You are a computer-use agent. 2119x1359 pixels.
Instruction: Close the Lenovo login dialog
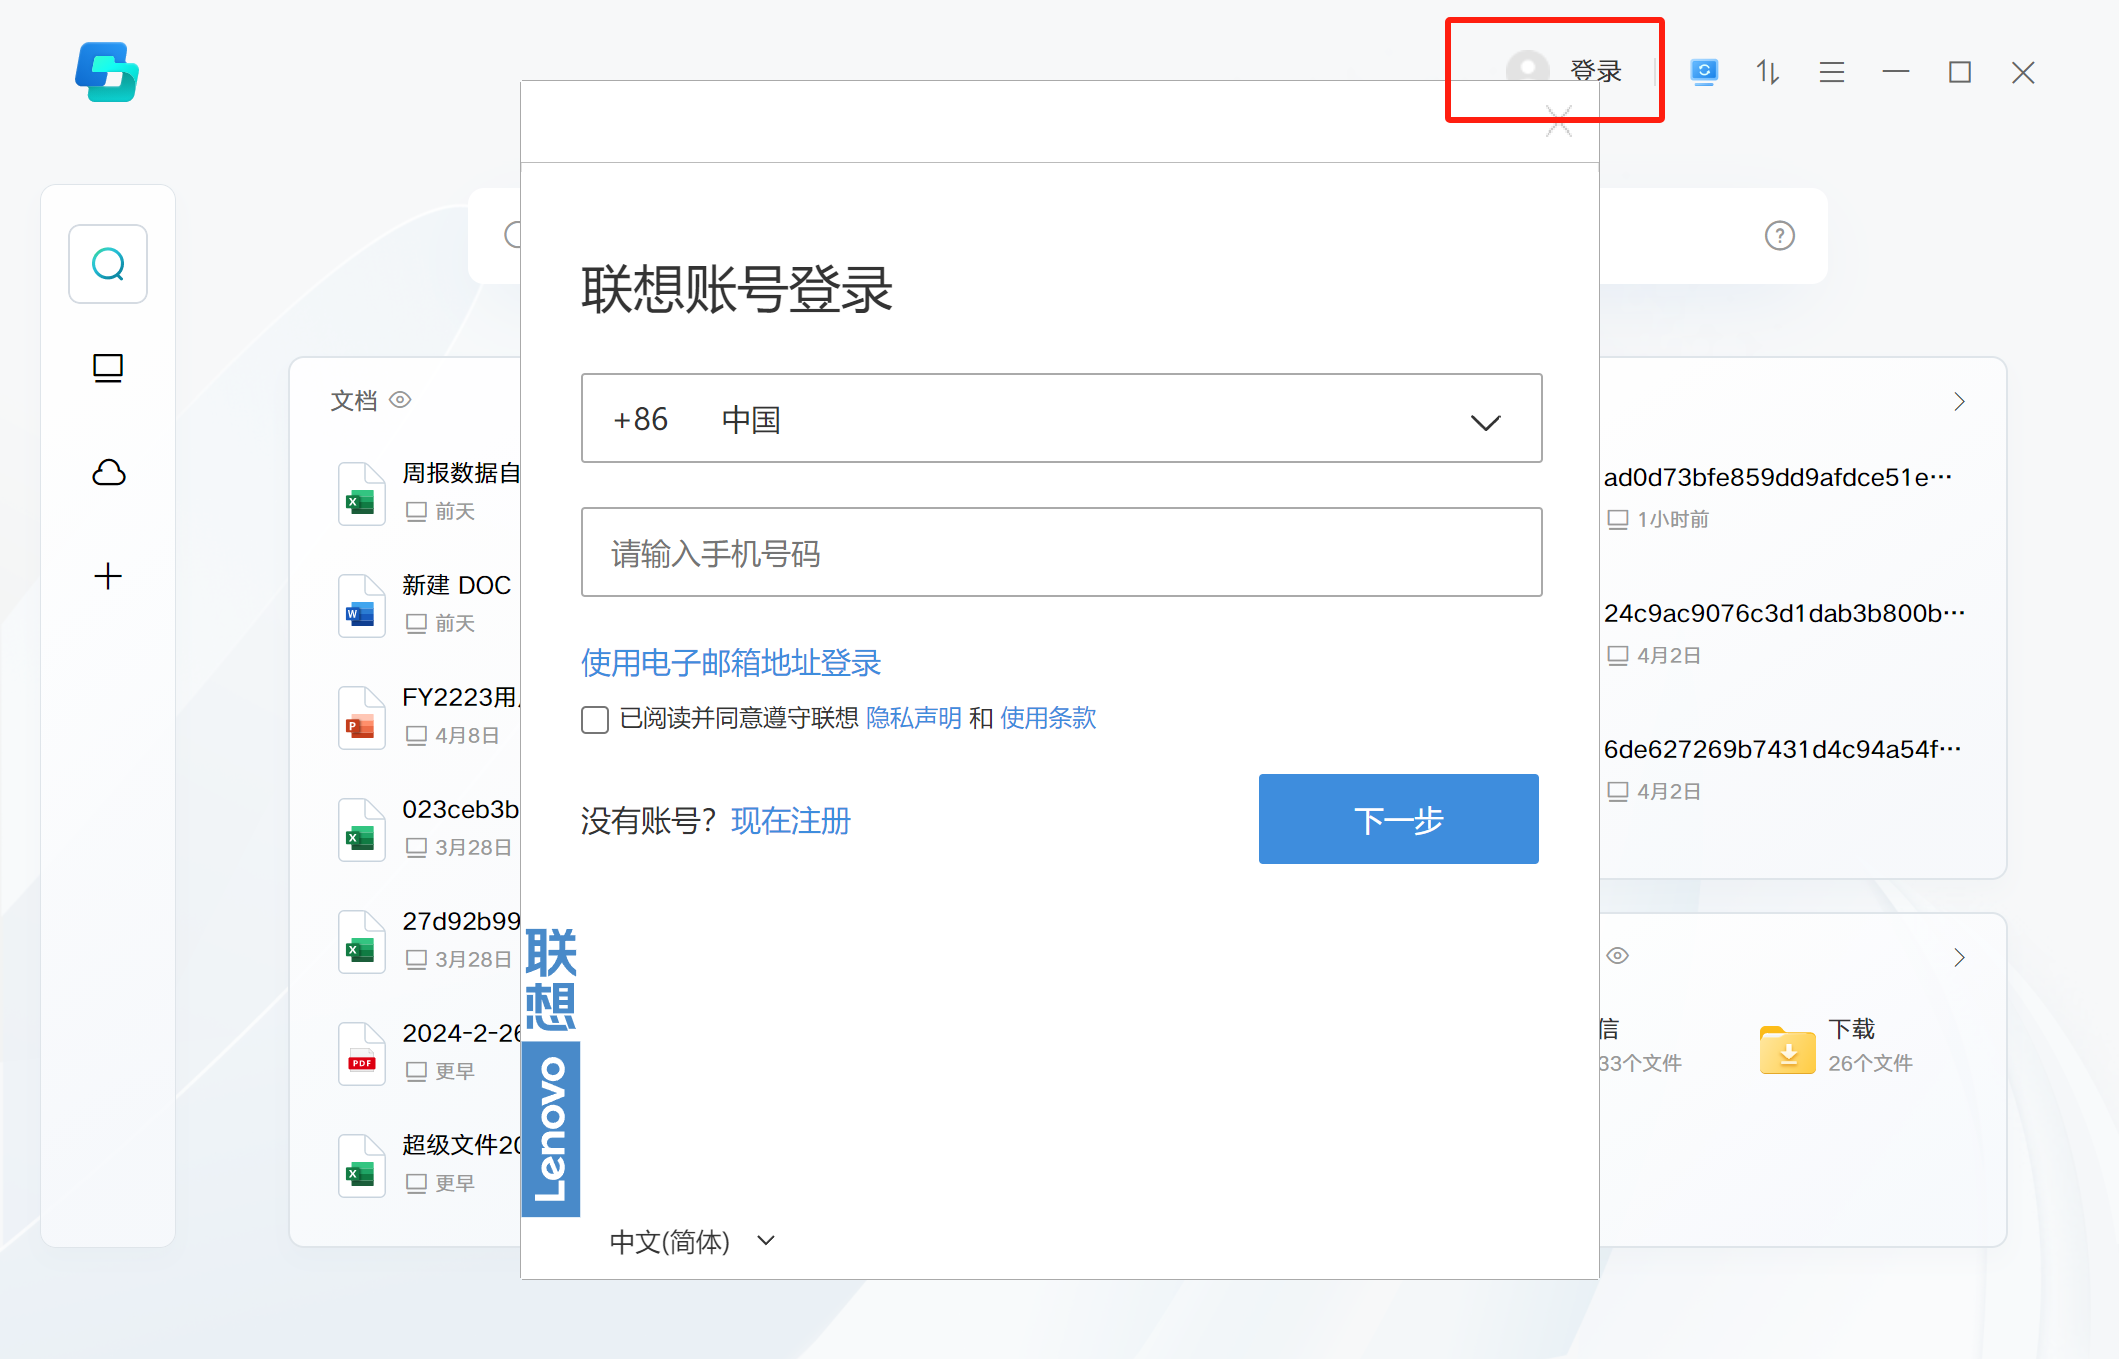pos(1558,122)
